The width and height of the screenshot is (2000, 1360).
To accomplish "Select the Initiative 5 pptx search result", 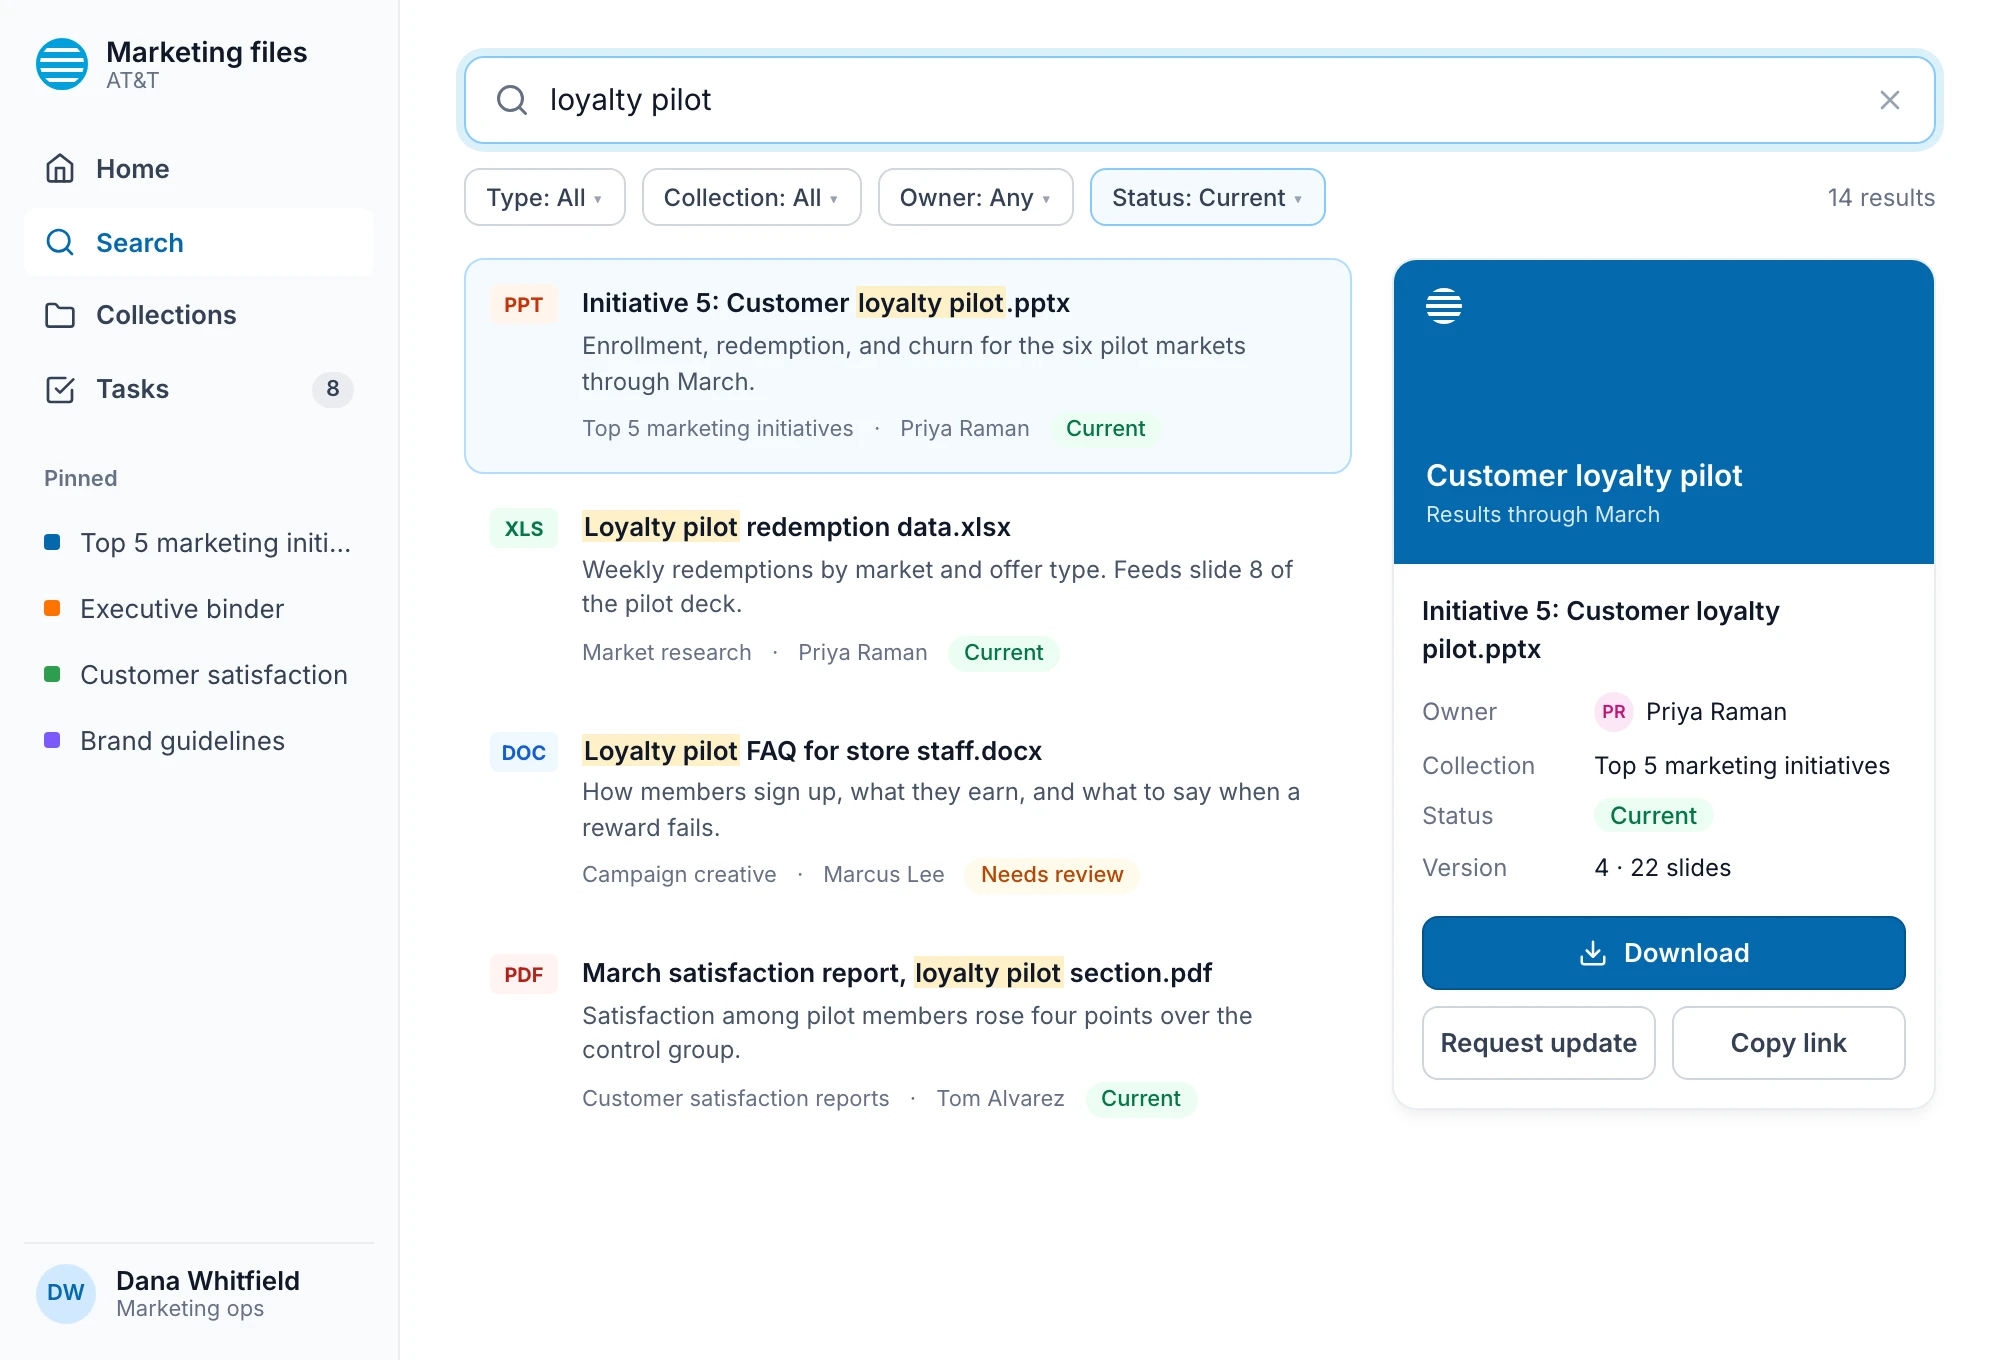I will 907,366.
